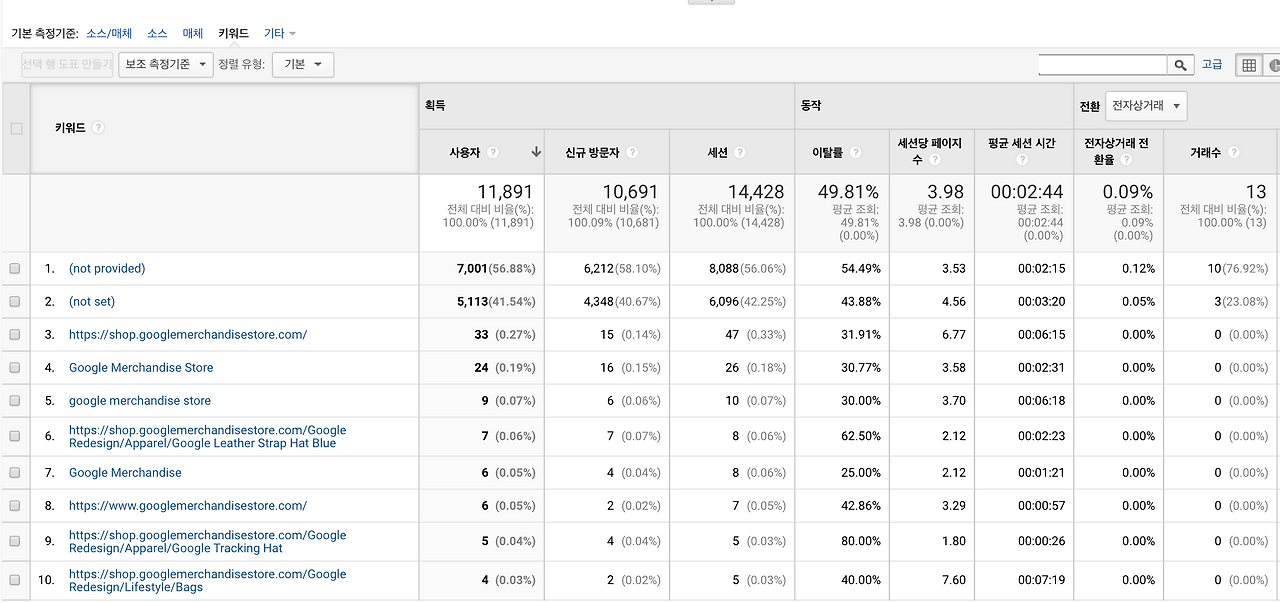Sort by 신규 방문자 column header
The width and height of the screenshot is (1280, 603).
[x=593, y=153]
